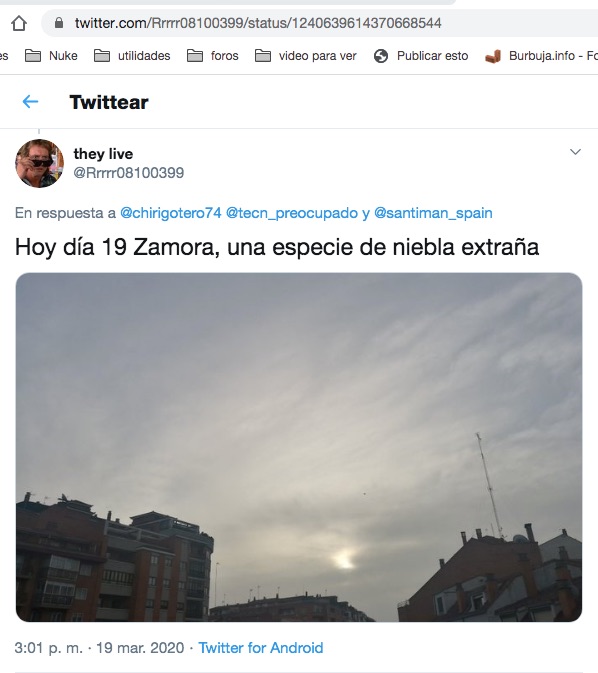Screen dimensions: 598x673
Task: Click the twitter.com URL address bar
Action: [x=319, y=23]
